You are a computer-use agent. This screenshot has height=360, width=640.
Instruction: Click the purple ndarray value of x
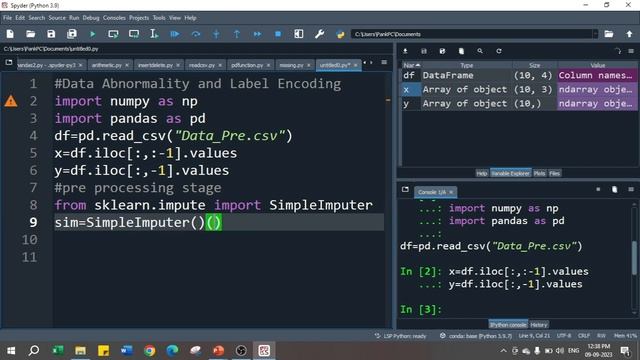[597, 89]
